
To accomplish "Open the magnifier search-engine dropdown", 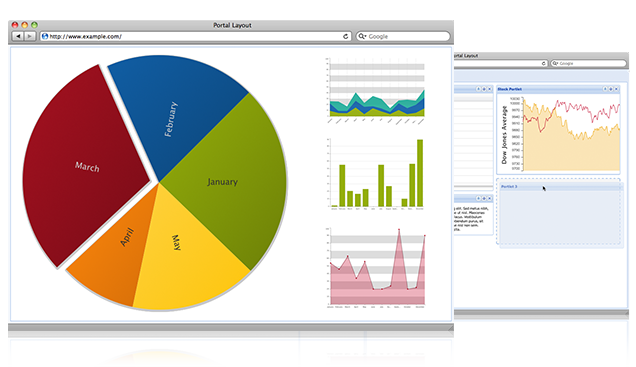I will (362, 36).
